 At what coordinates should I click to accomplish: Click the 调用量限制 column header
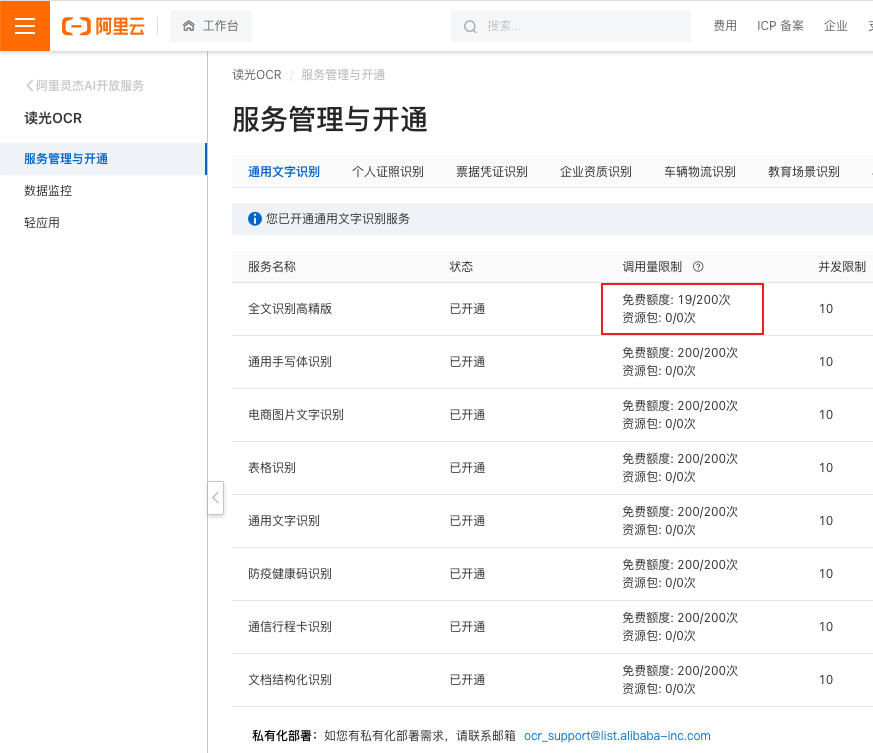(652, 267)
